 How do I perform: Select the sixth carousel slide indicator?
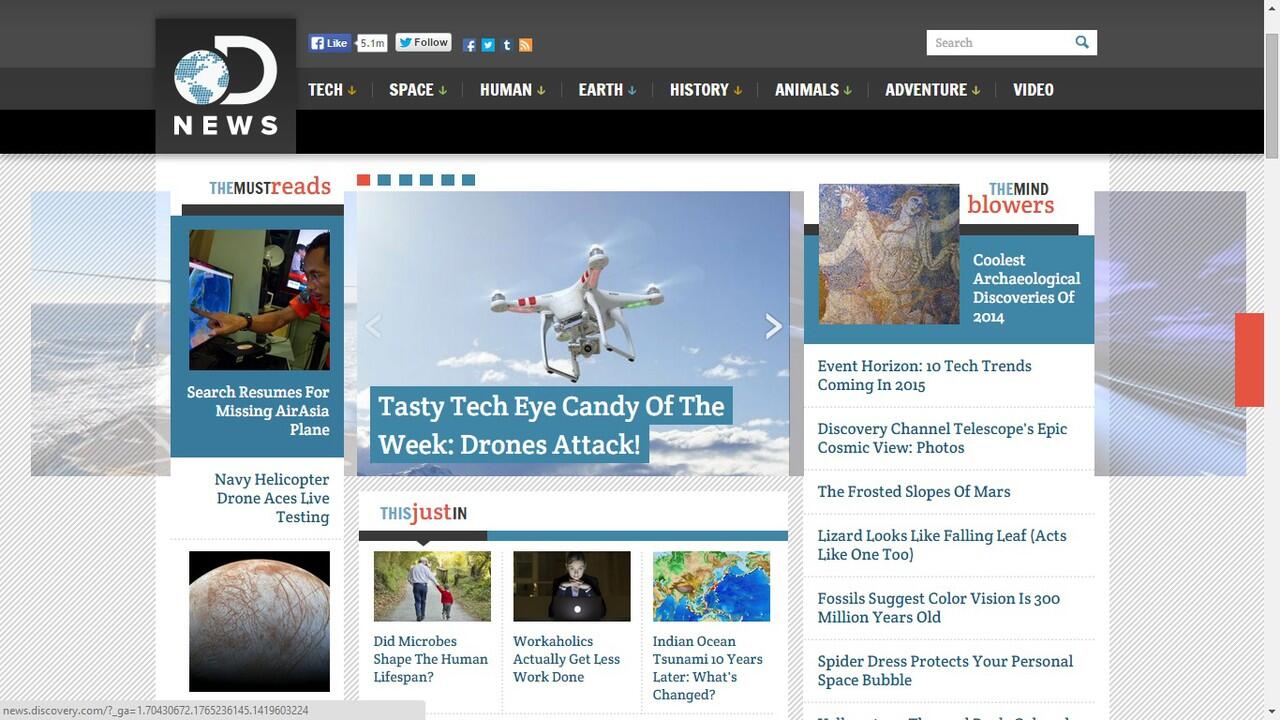coord(468,180)
